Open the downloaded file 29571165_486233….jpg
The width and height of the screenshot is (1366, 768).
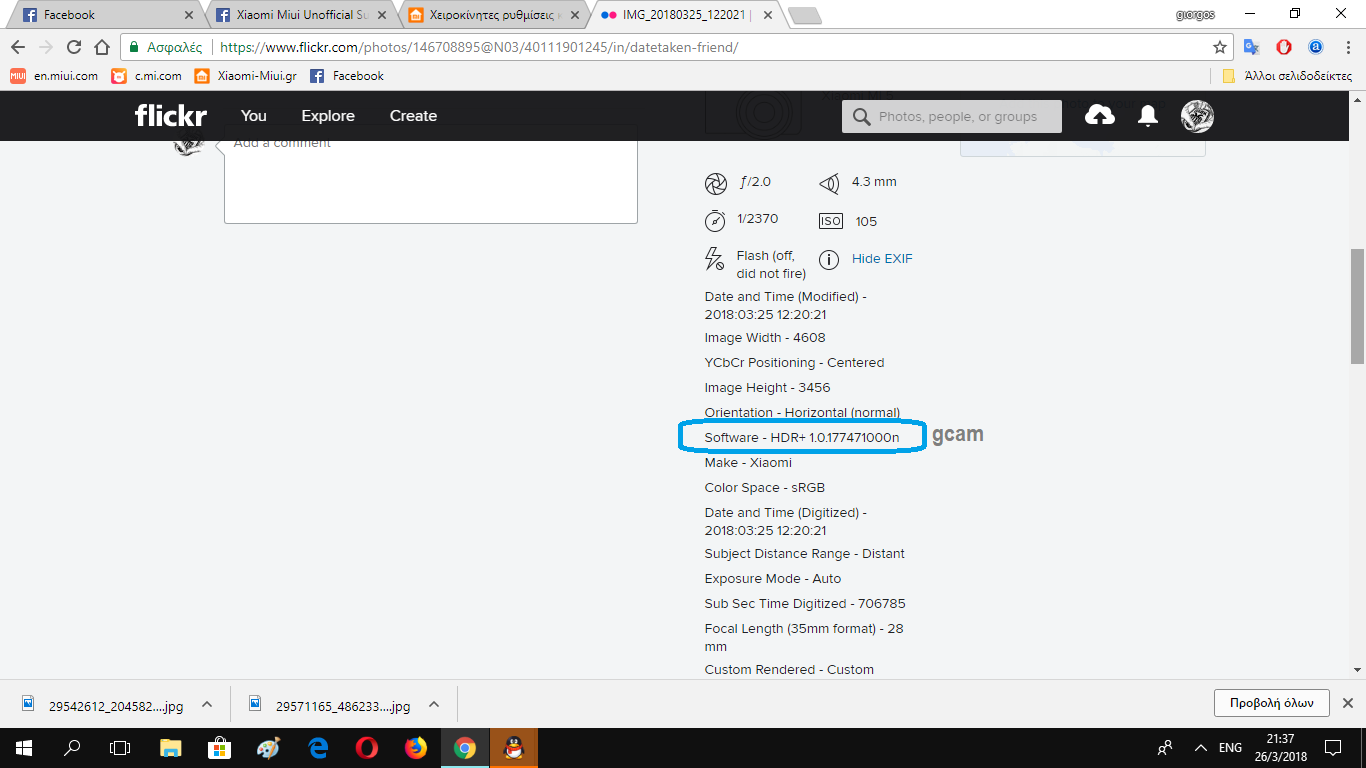(329, 705)
